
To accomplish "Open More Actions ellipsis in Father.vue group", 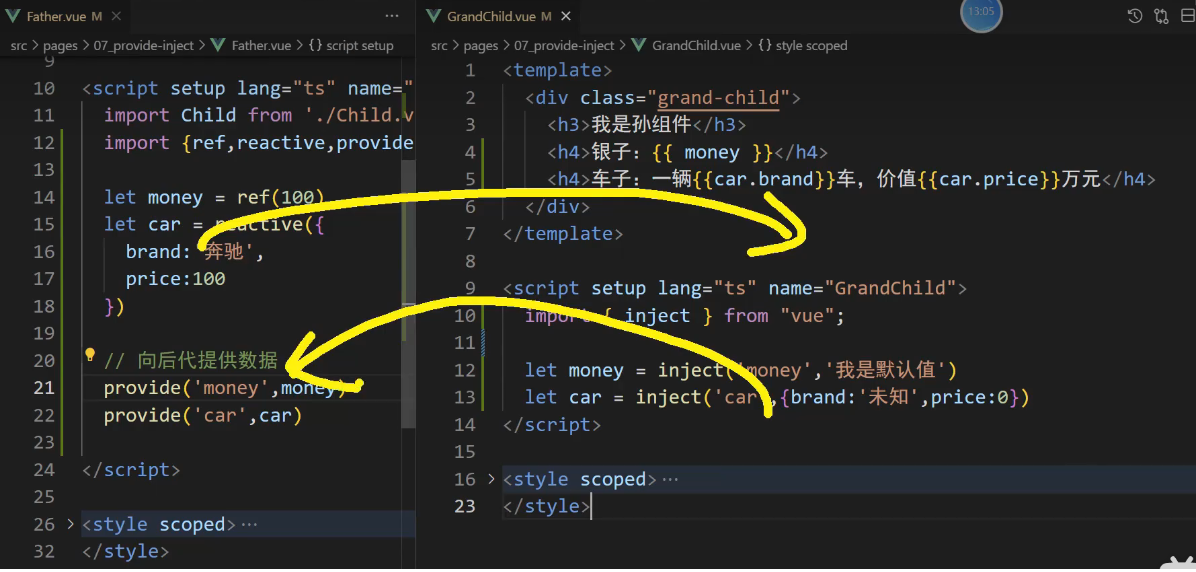I will pyautogui.click(x=392, y=15).
